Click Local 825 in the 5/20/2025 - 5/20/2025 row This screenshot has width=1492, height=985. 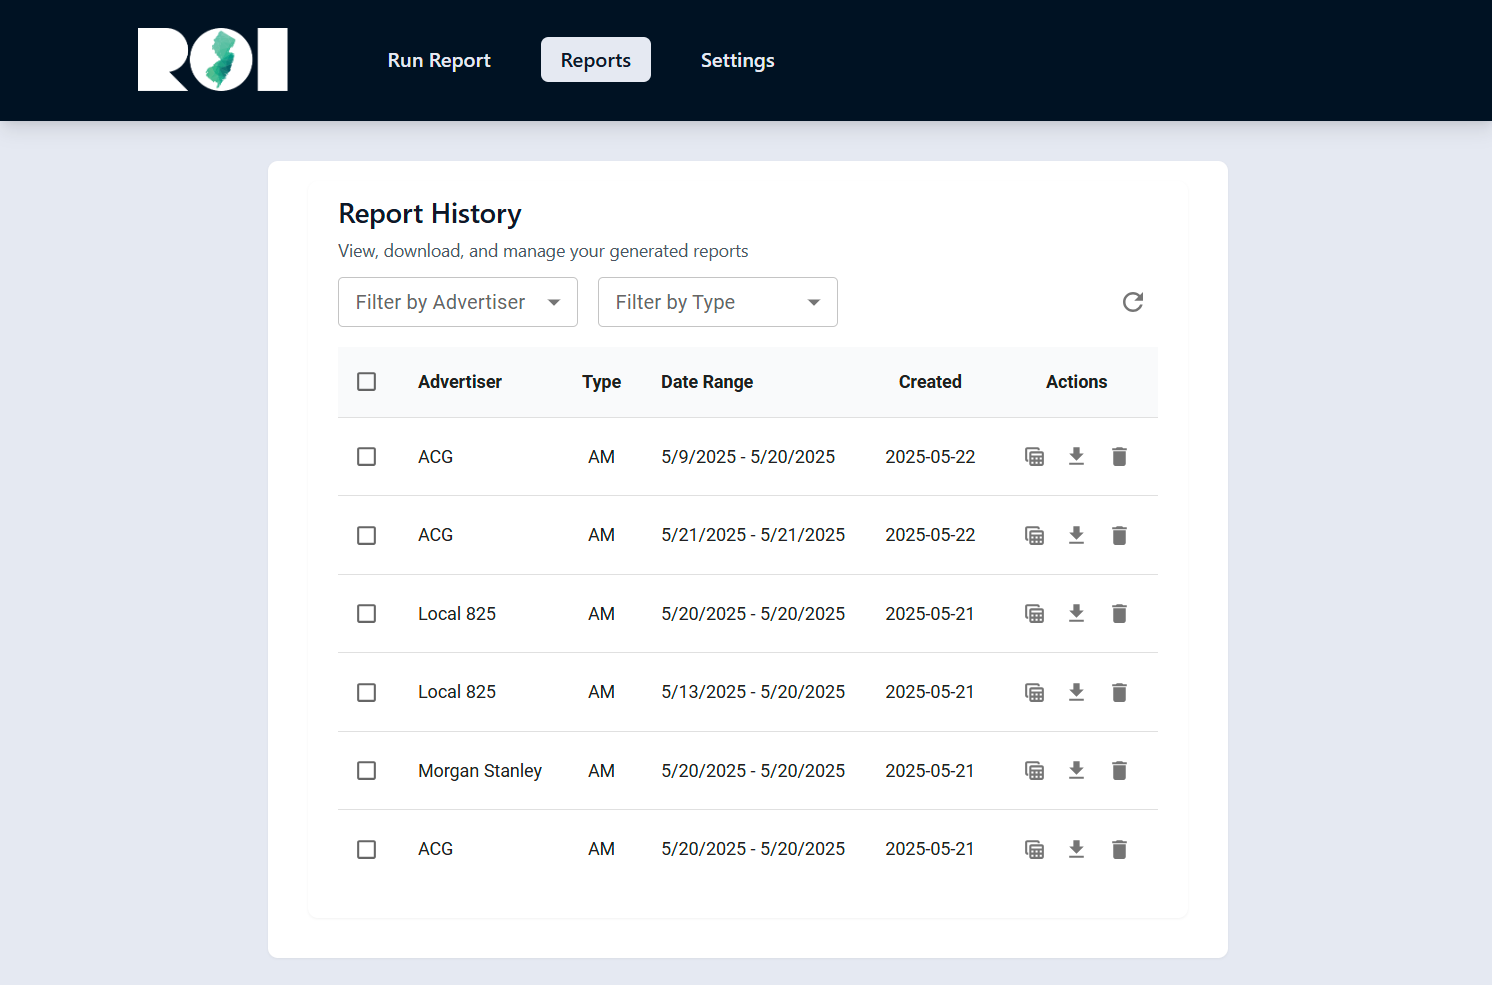pyautogui.click(x=457, y=614)
